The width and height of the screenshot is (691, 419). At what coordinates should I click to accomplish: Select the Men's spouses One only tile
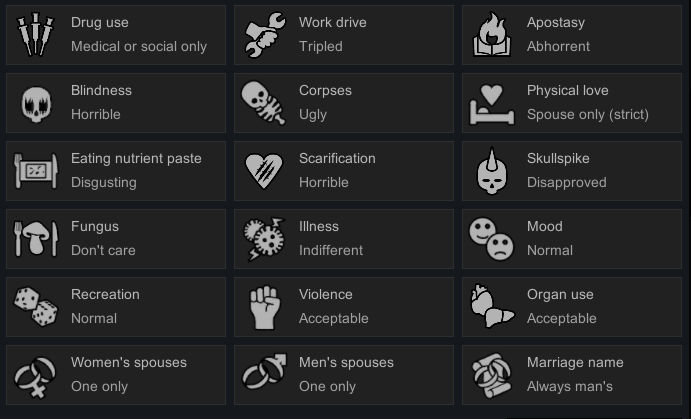(344, 374)
